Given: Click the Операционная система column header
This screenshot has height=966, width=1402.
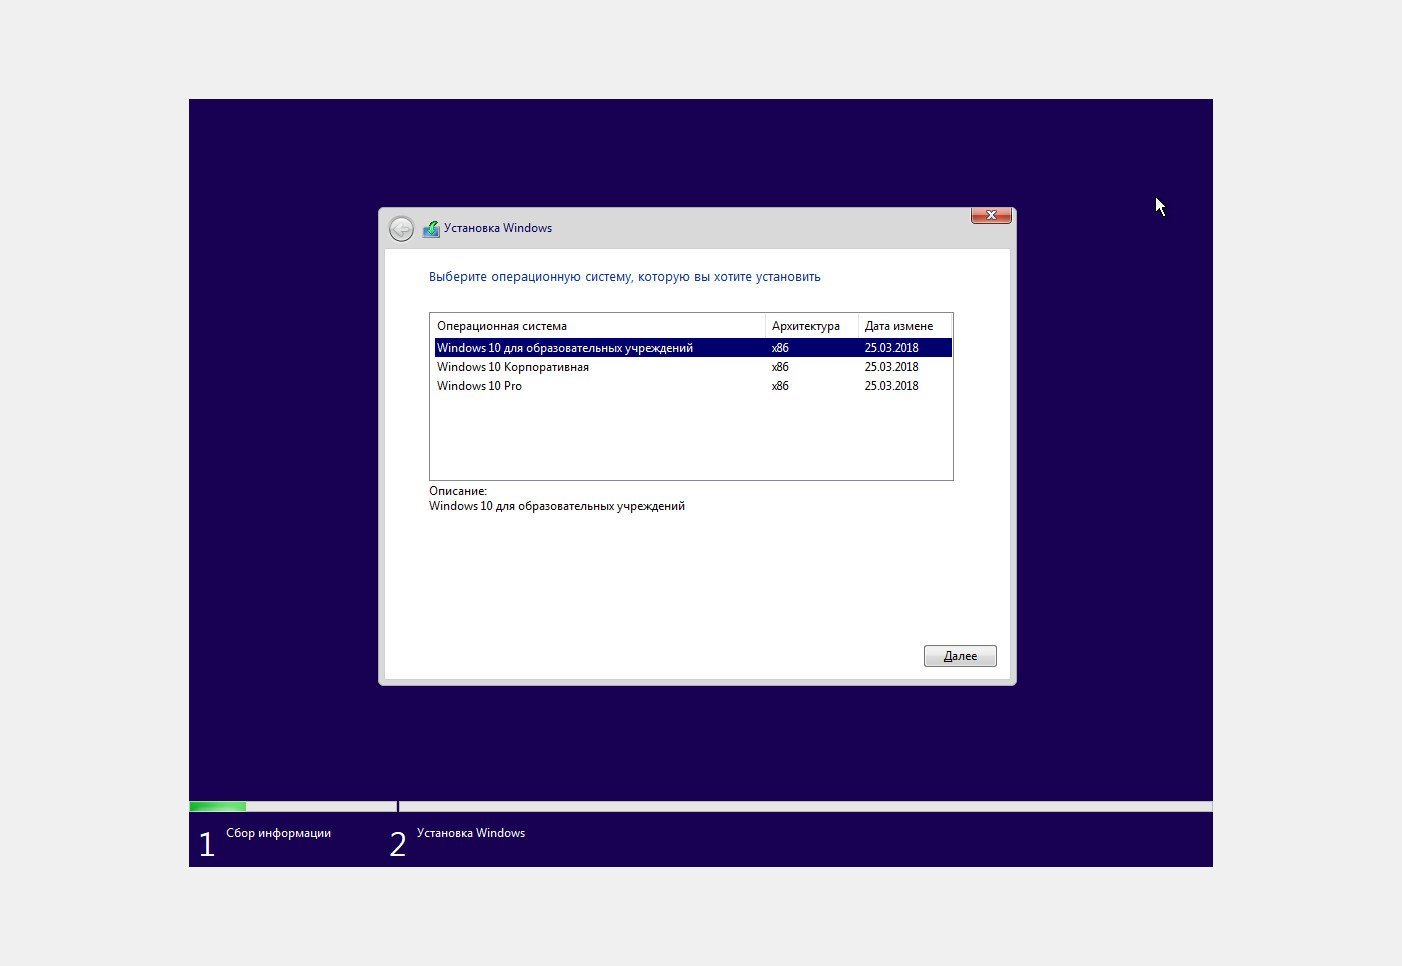Looking at the screenshot, I should point(598,326).
